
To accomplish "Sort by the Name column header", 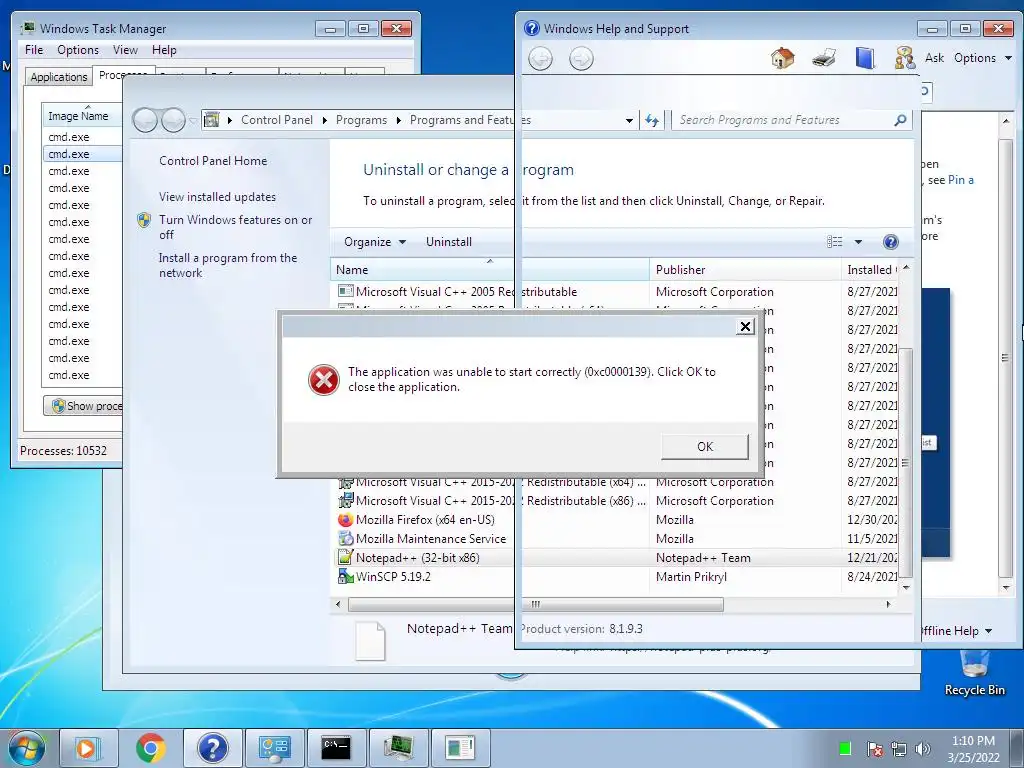I will pyautogui.click(x=490, y=270).
